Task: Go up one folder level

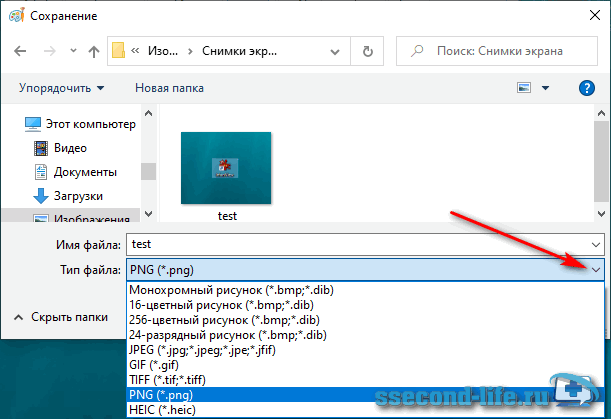Action: 93,51
